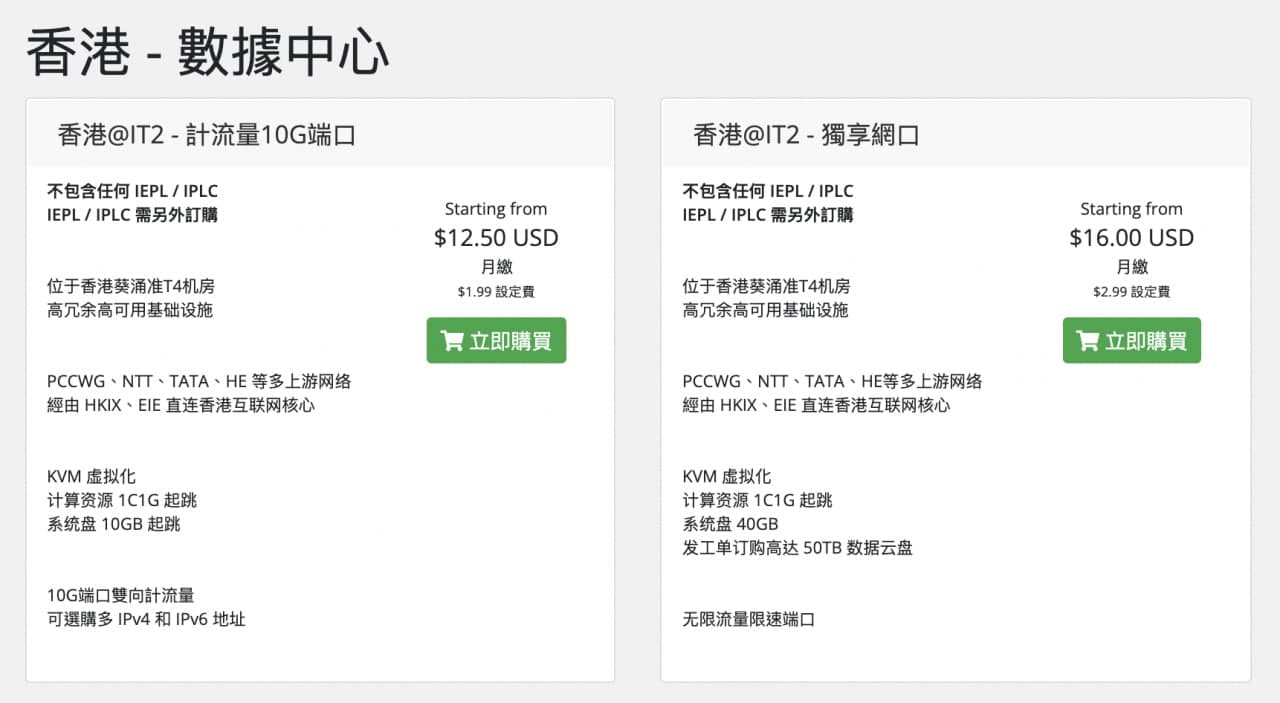
Task: Click the cart icon in the $16.00 plan button
Action: coord(1087,341)
